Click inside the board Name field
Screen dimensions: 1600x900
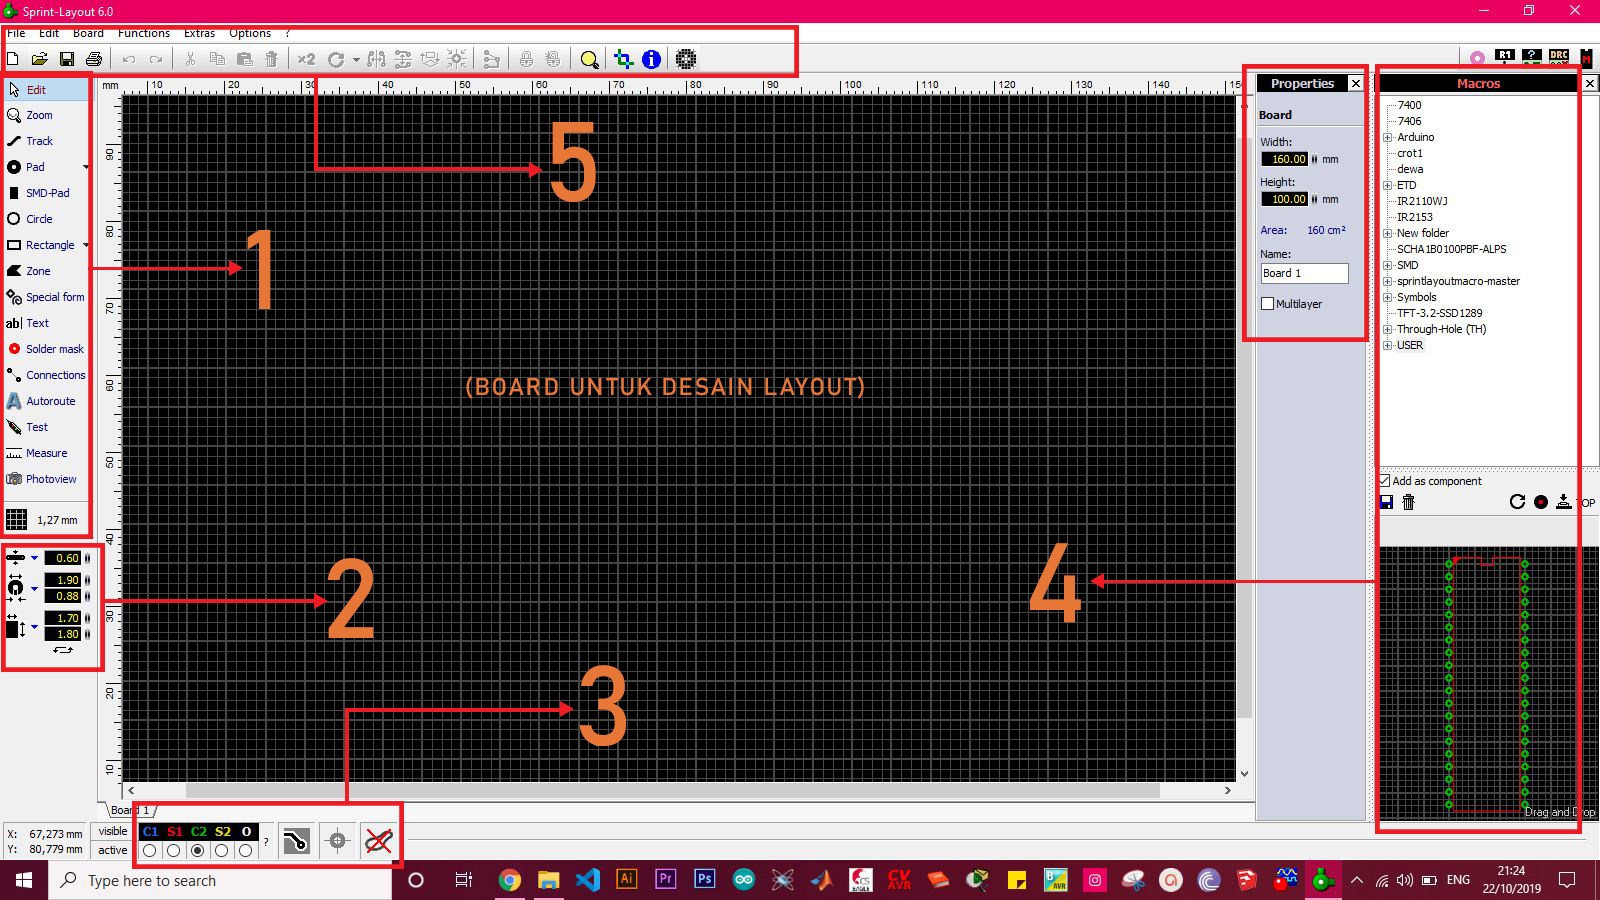click(x=1303, y=273)
